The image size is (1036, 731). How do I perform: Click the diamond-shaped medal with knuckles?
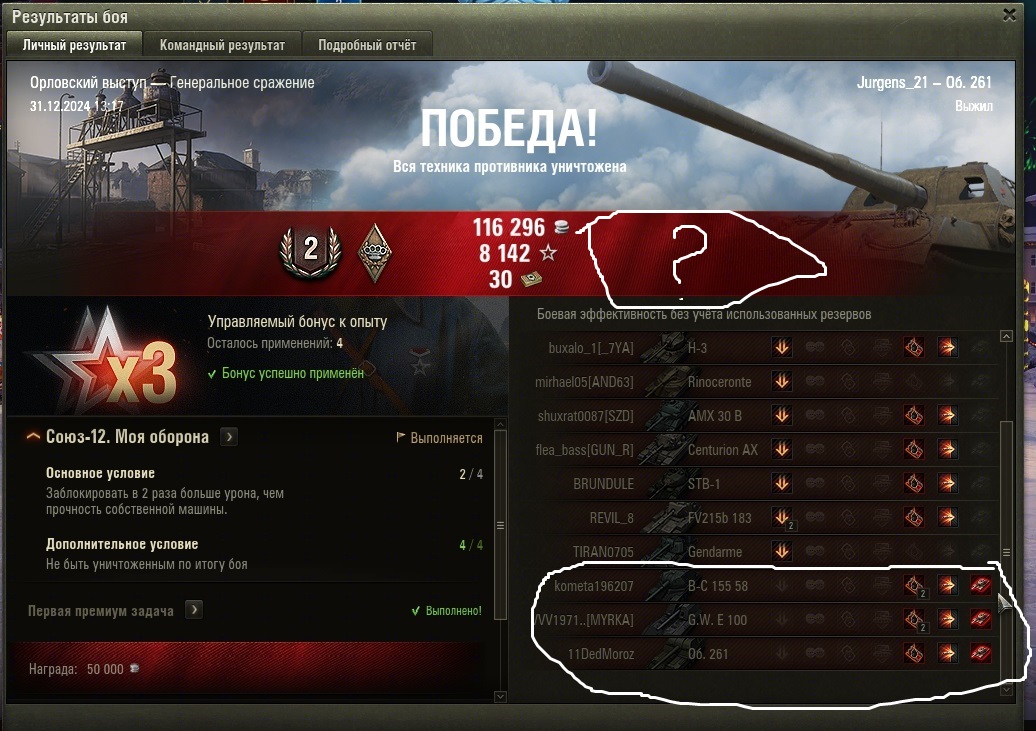pos(375,252)
